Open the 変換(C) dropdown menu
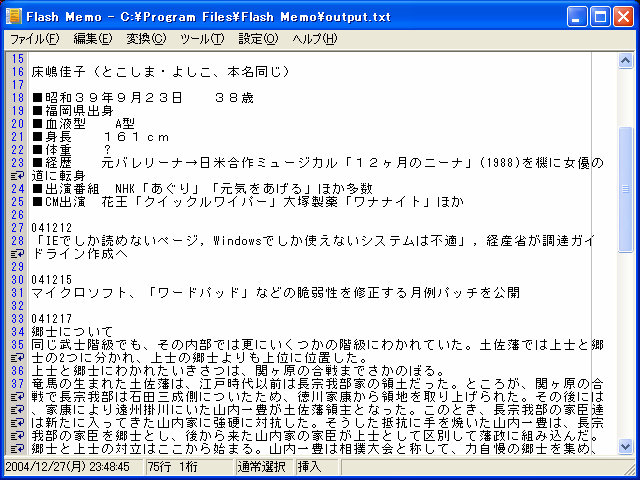Screen dimensions: 640x480 (146, 39)
